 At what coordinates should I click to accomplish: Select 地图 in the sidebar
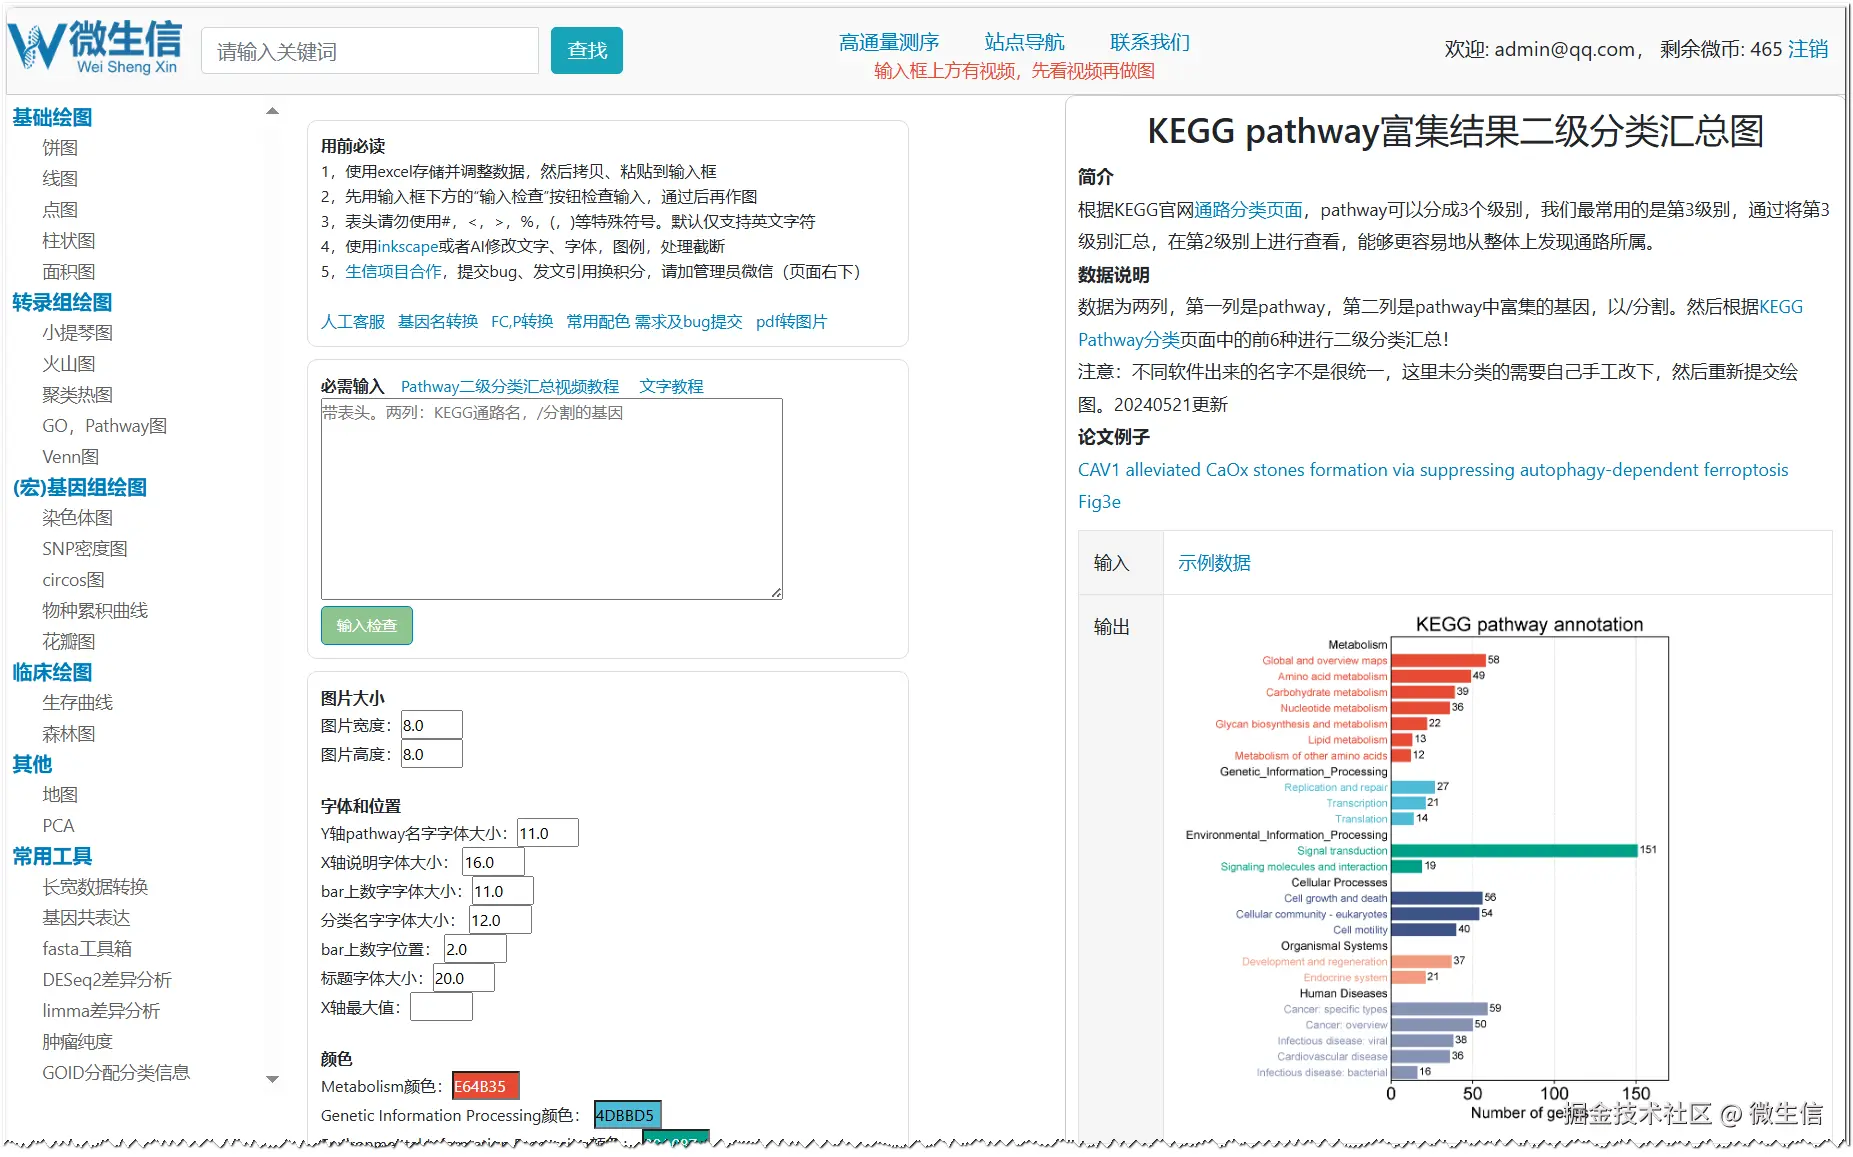60,795
